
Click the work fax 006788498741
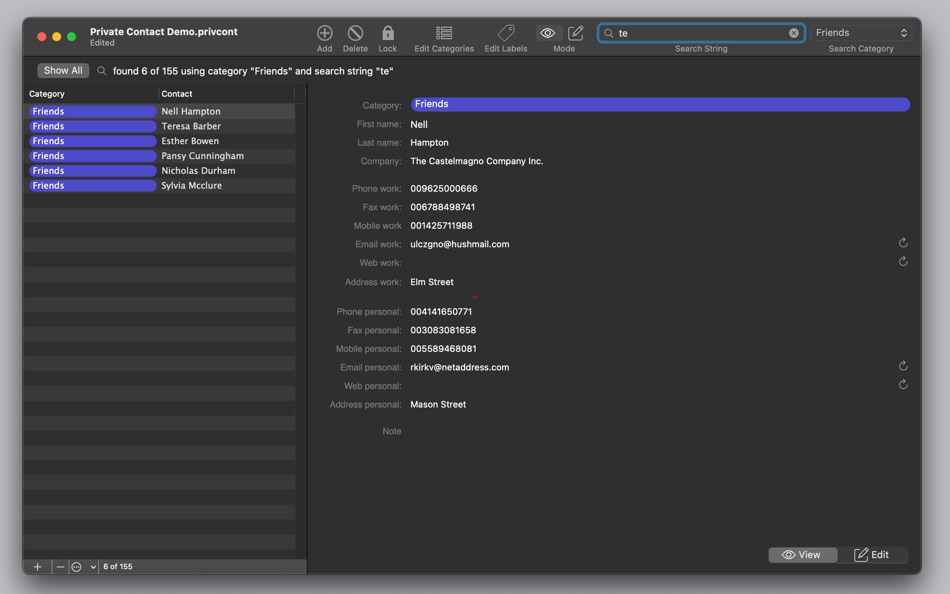(x=442, y=207)
